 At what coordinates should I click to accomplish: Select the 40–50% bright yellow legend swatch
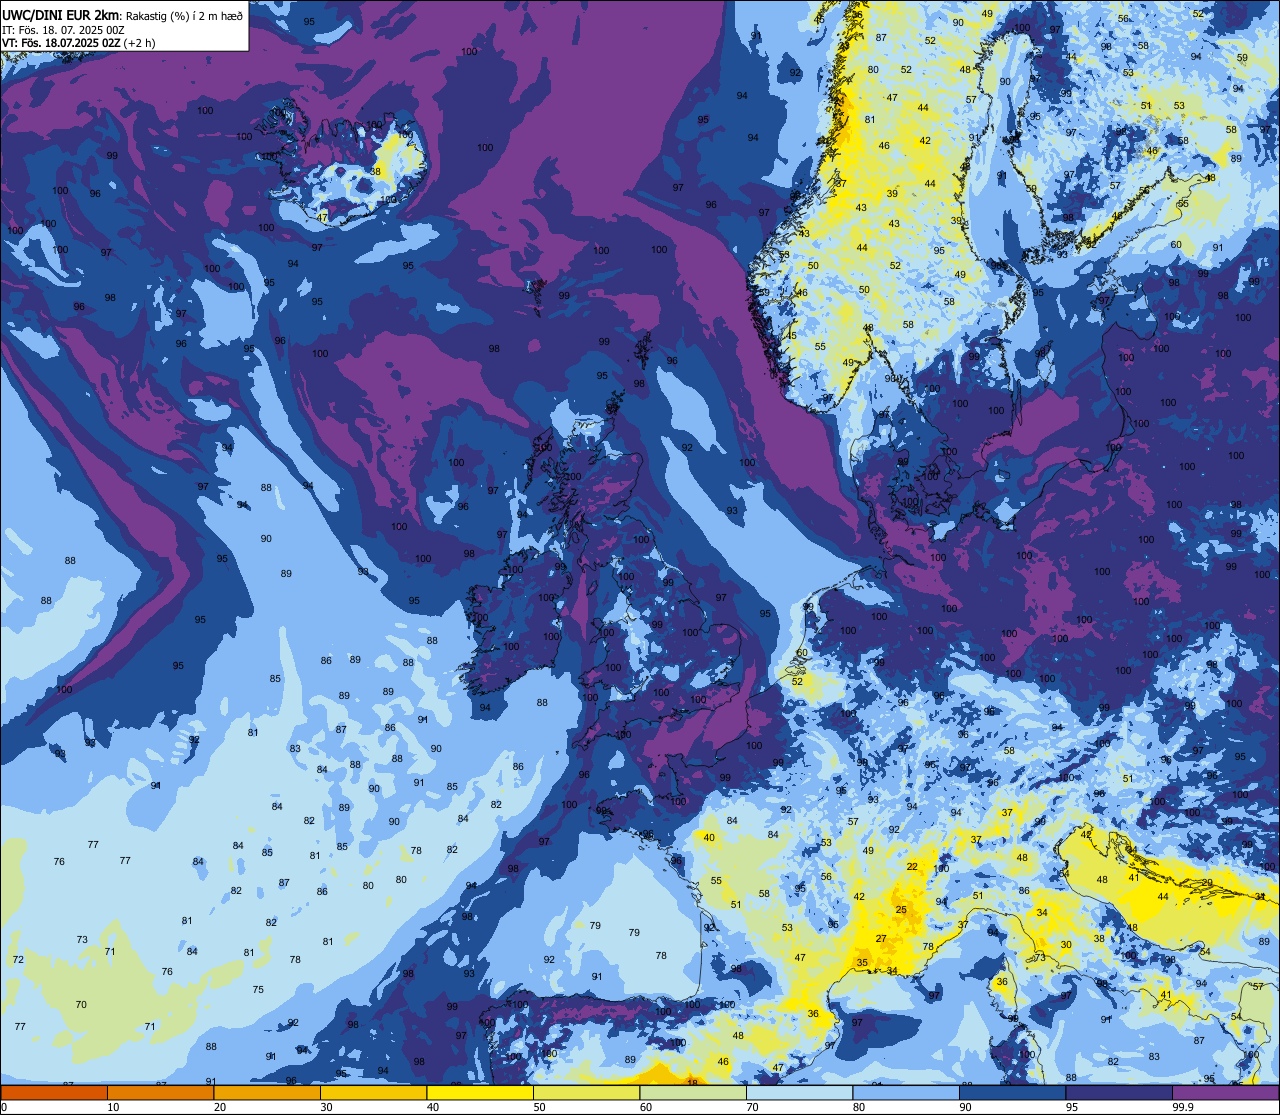[x=480, y=1092]
